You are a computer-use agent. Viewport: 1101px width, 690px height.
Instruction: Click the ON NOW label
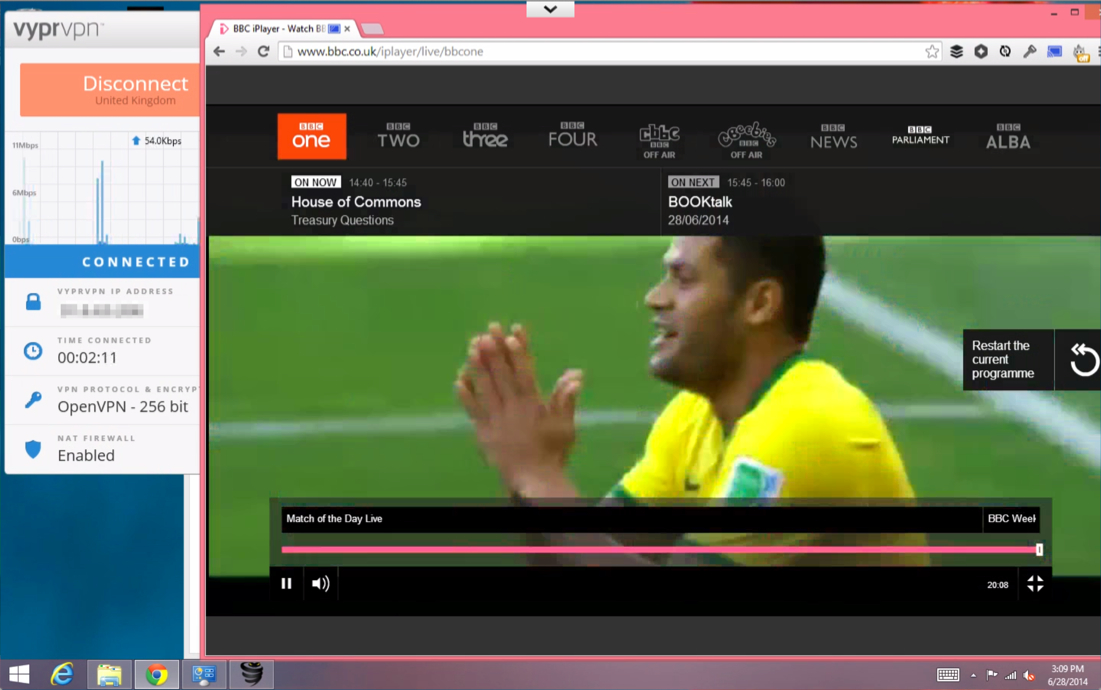315,182
